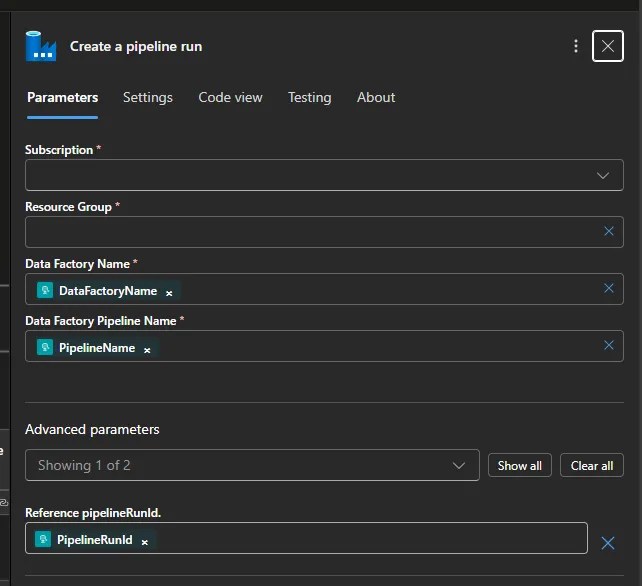Expand the Subscription dropdown
The image size is (642, 586).
[x=603, y=175]
